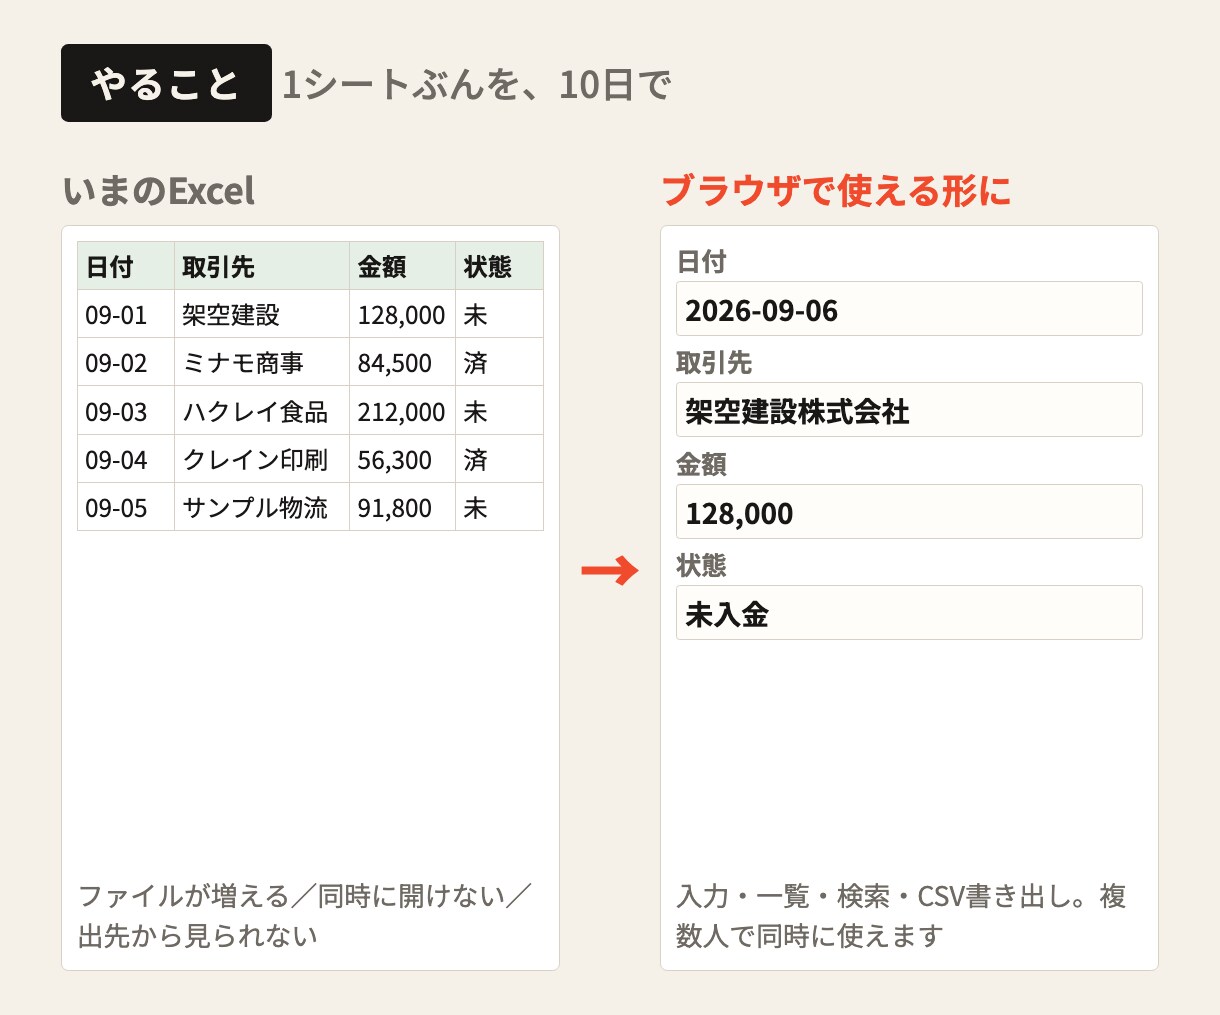Viewport: 1220px width, 1015px height.
Task: Click the 済 status in the 09-04 row
Action: [500, 459]
